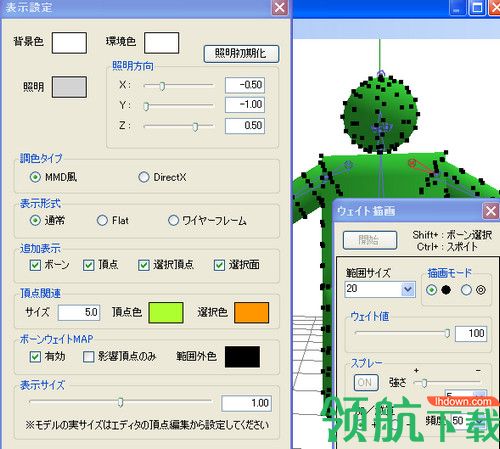Toggle the 影響頂点のみ checkbox
This screenshot has height=449, width=500.
88,357
